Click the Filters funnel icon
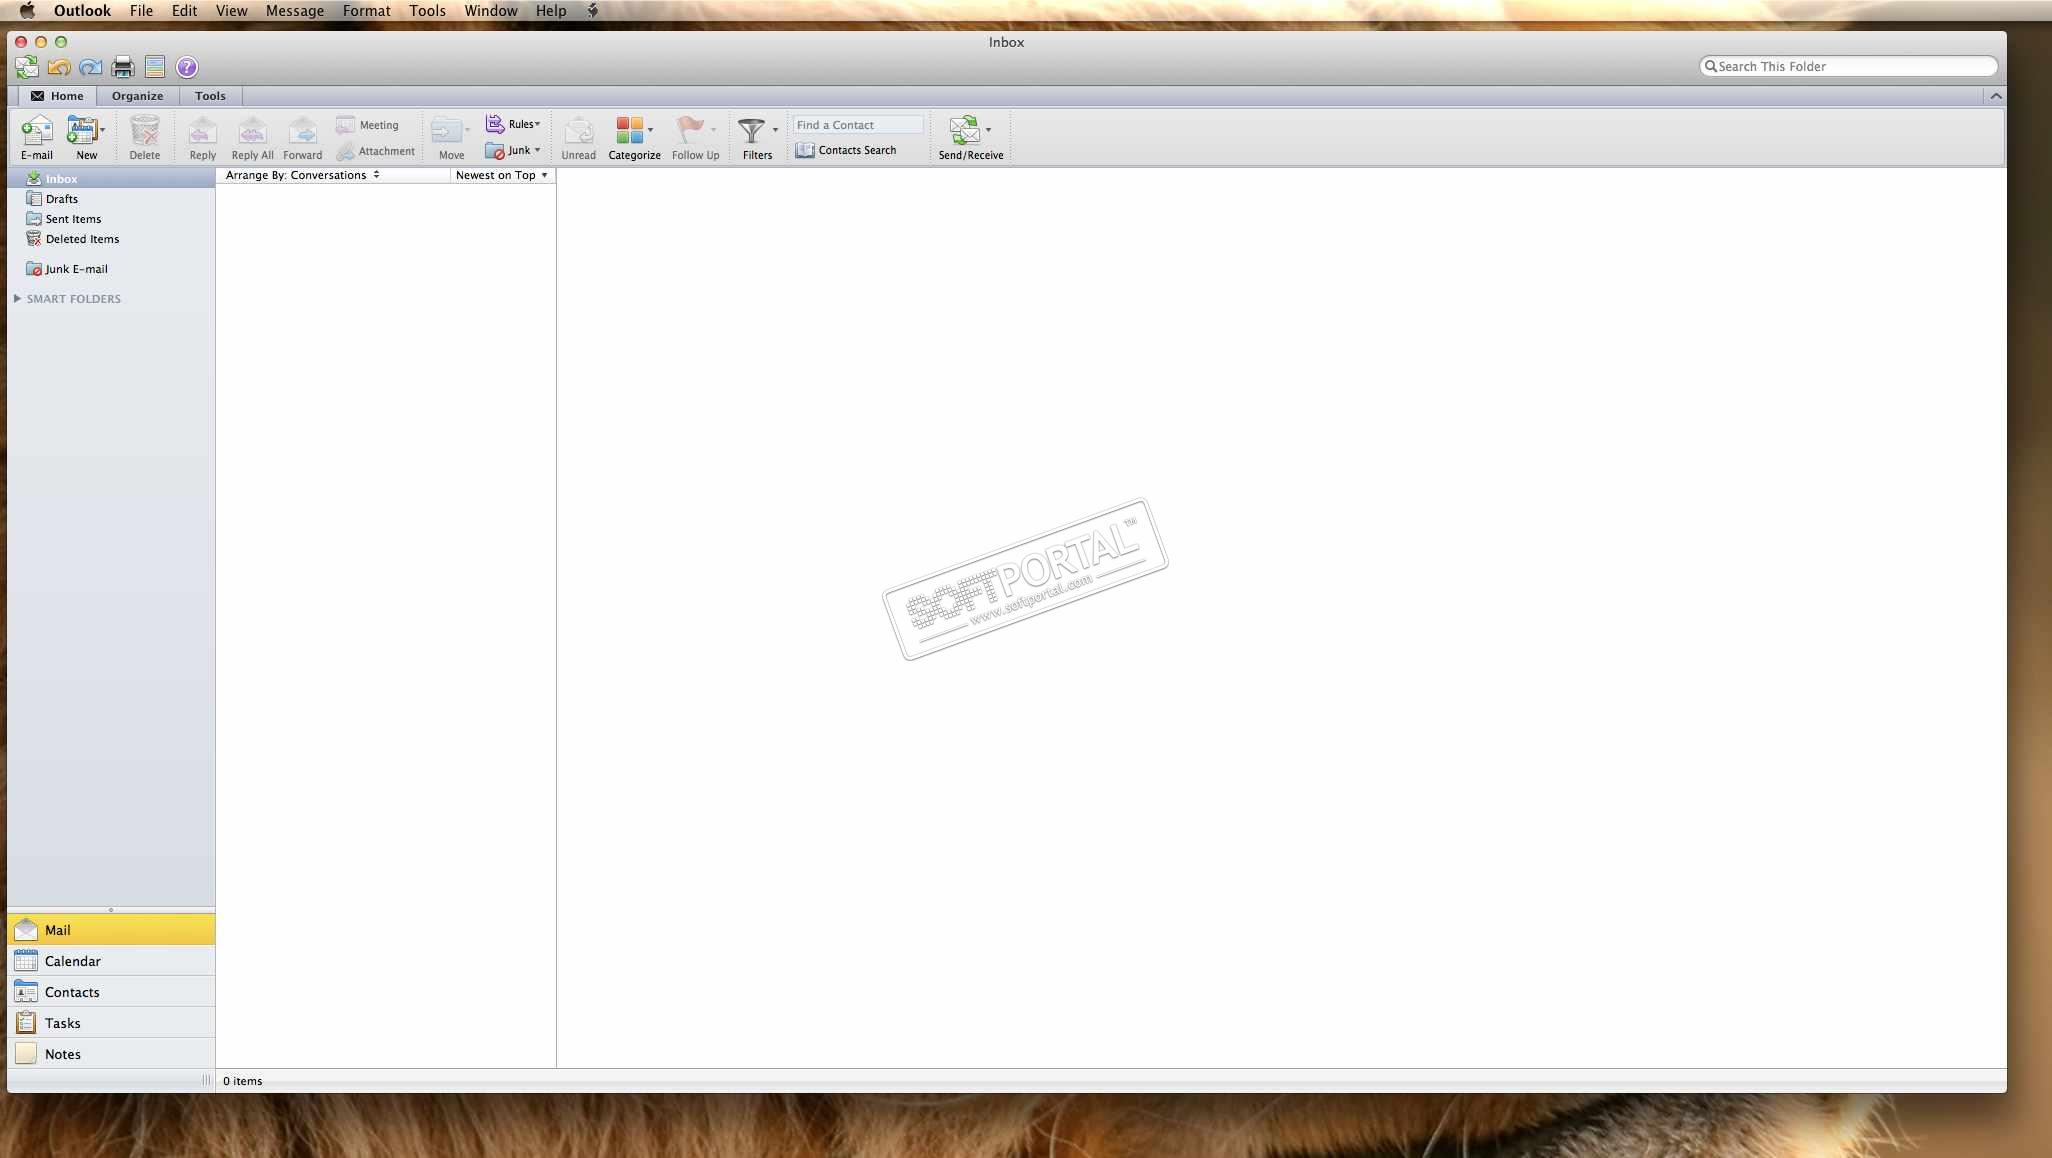The image size is (2052, 1158). click(751, 130)
